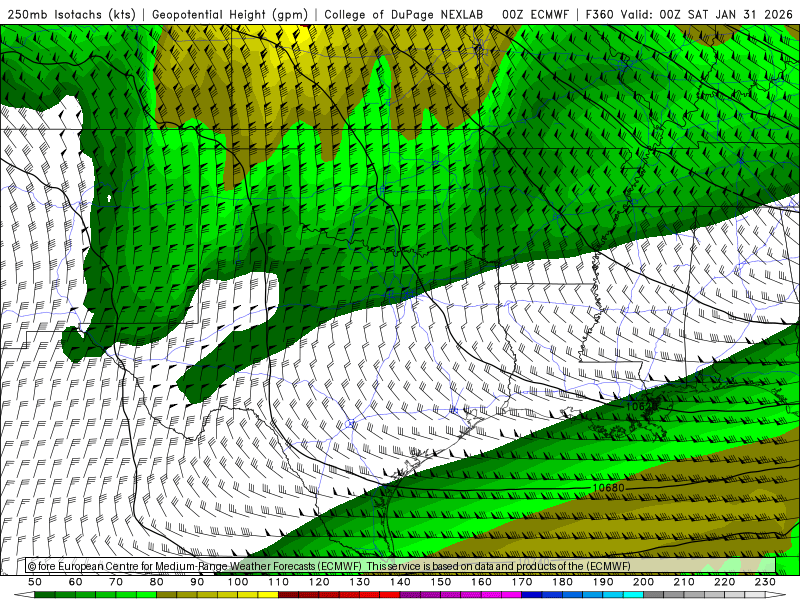Click the 210 knot legend value

[684, 582]
